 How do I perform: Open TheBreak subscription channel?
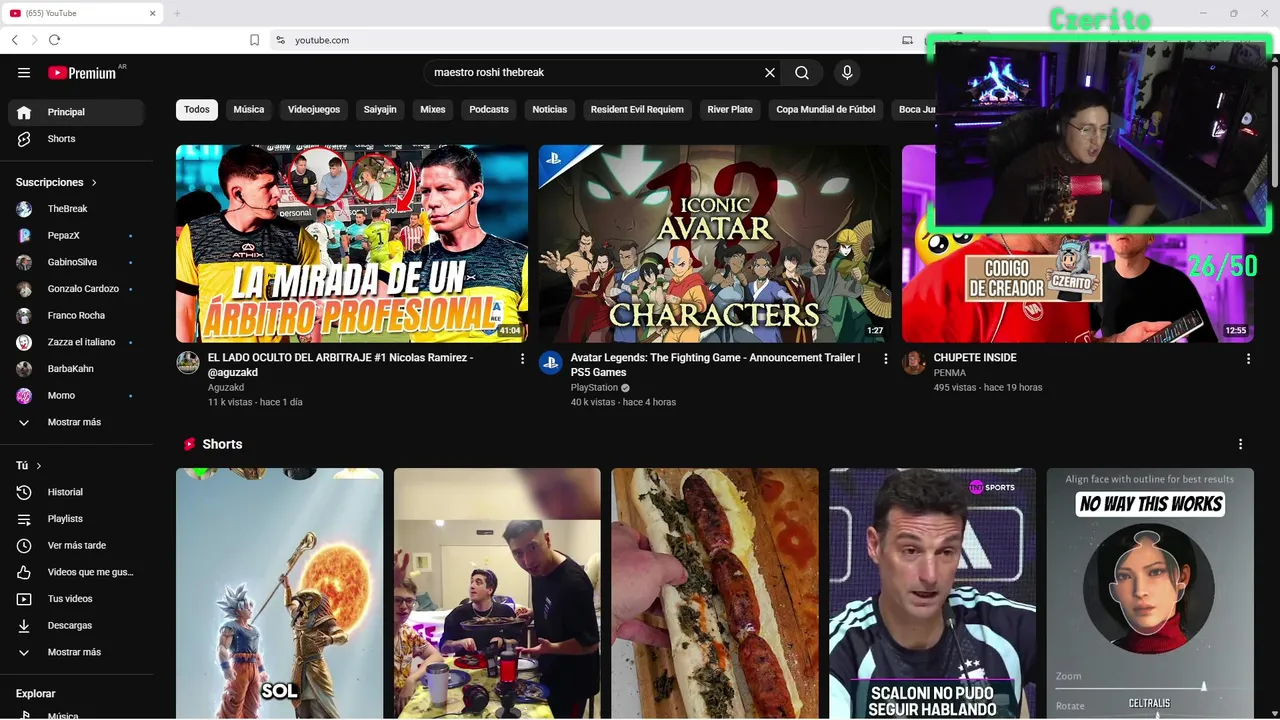coord(76,209)
